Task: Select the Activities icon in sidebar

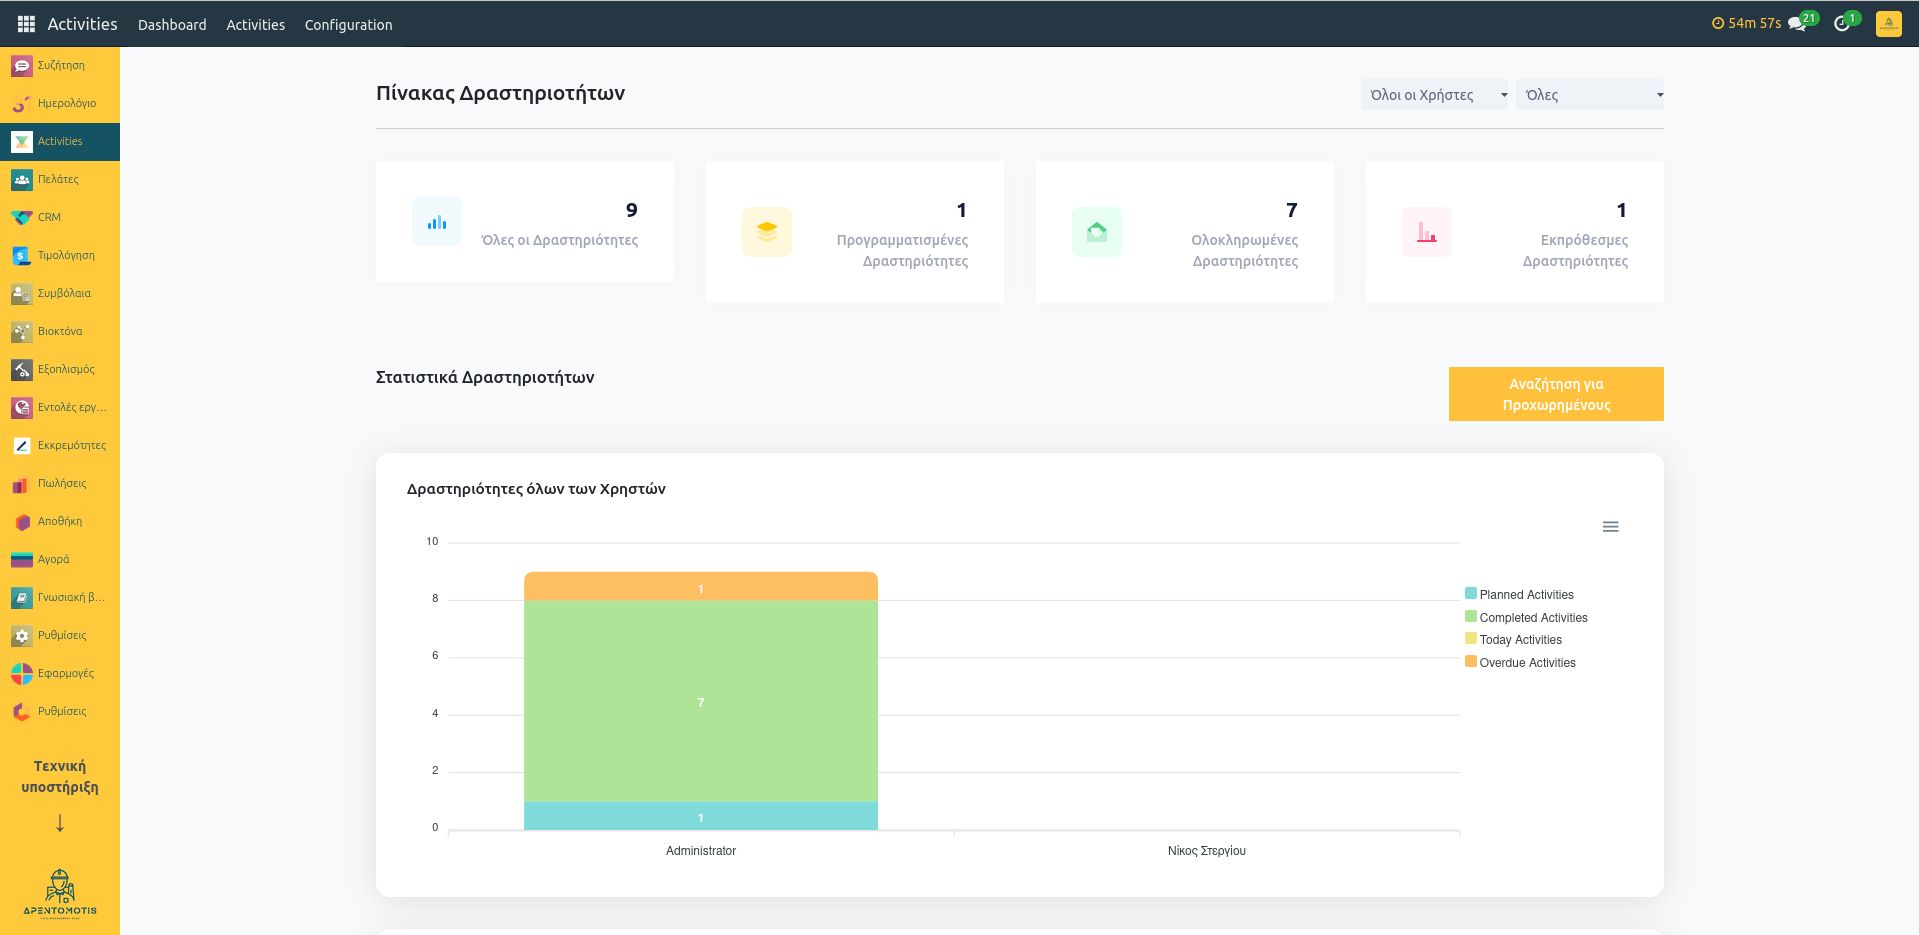Action: click(22, 141)
